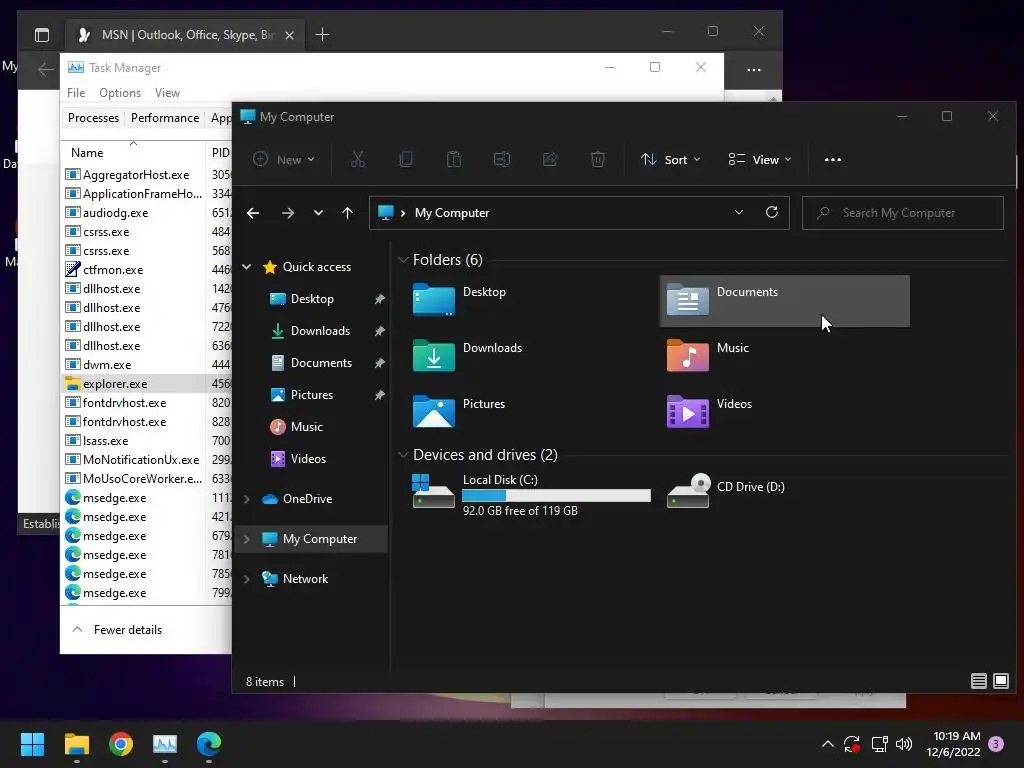The height and width of the screenshot is (768, 1024).
Task: Select Pictures in Quick access sidebar
Action: pos(312,394)
